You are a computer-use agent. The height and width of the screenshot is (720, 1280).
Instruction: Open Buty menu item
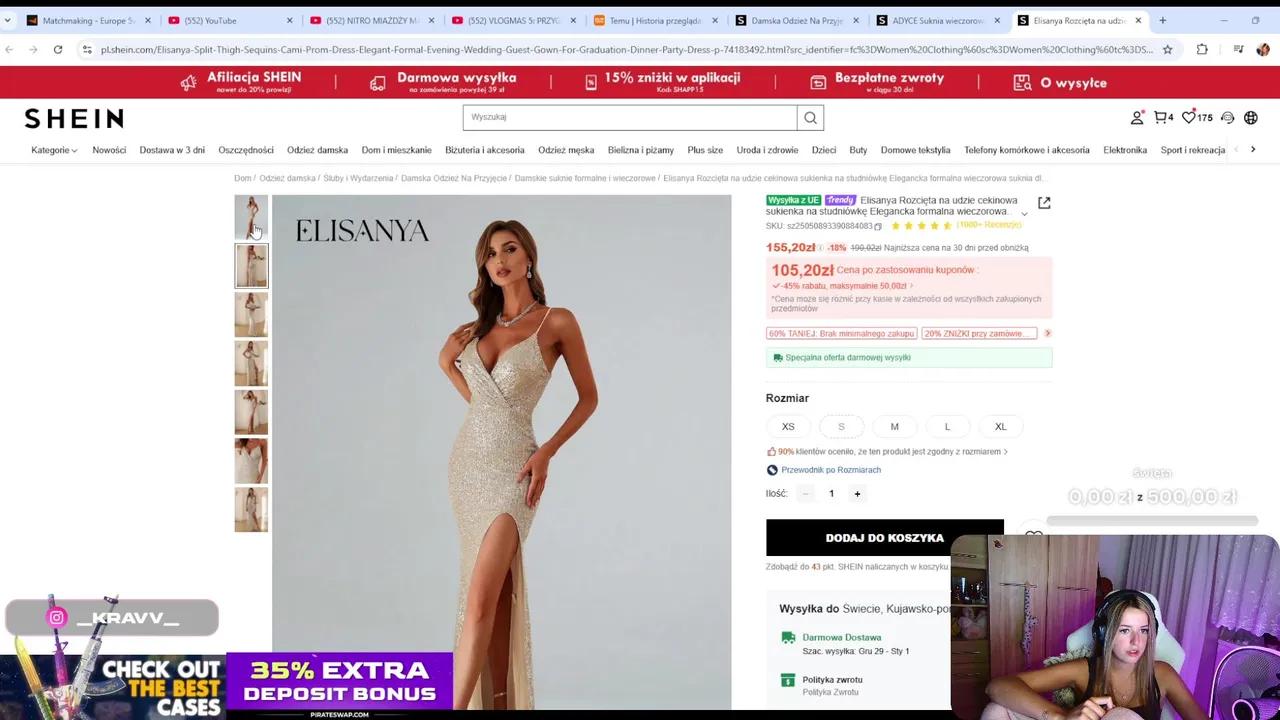click(x=858, y=150)
